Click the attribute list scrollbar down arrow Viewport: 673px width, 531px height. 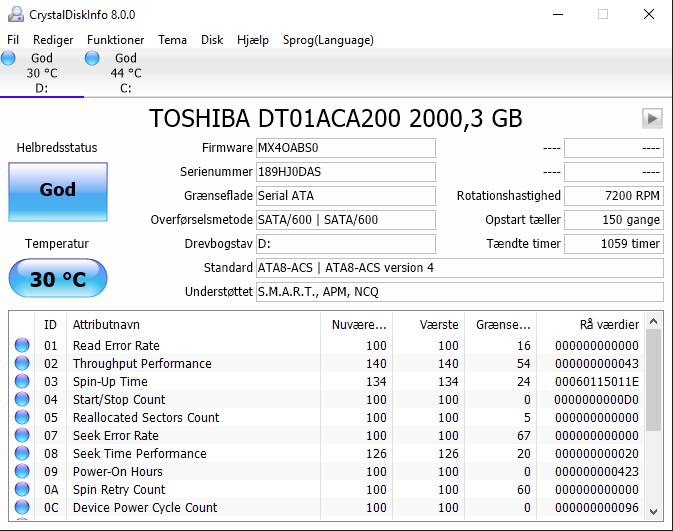click(x=654, y=512)
